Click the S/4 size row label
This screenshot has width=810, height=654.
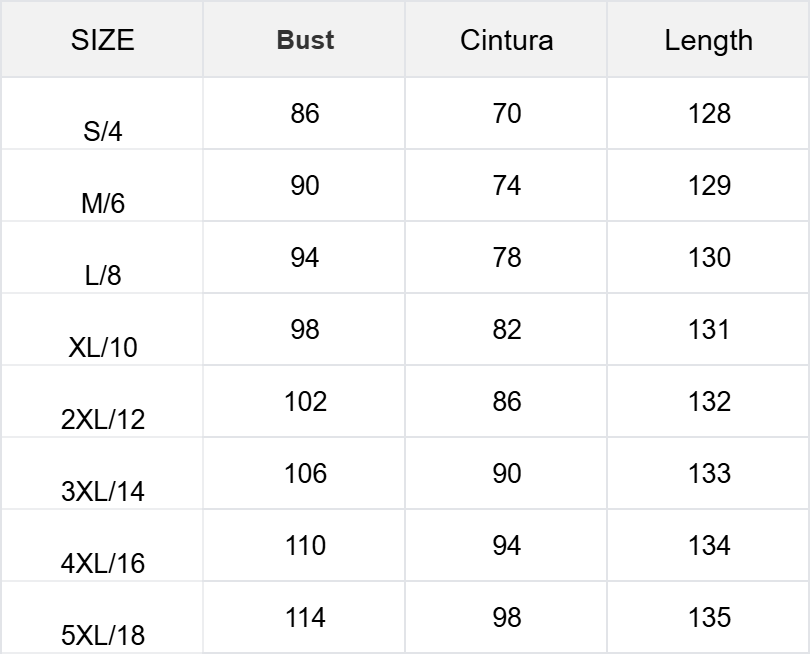click(102, 131)
